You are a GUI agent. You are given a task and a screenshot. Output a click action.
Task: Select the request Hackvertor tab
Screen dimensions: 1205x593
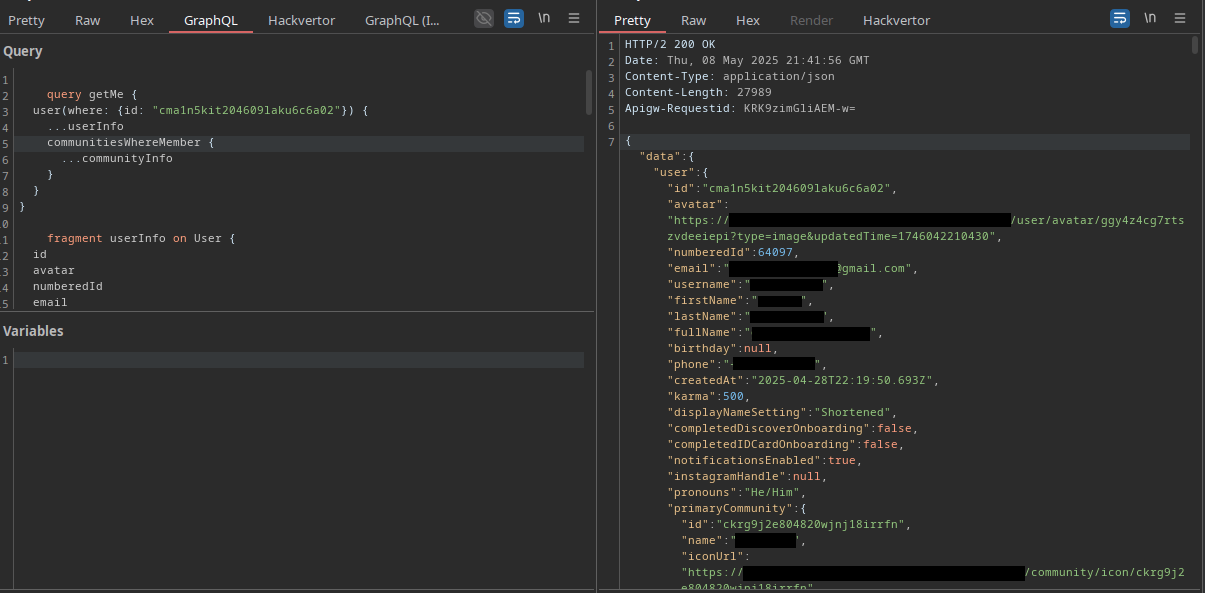click(x=301, y=20)
